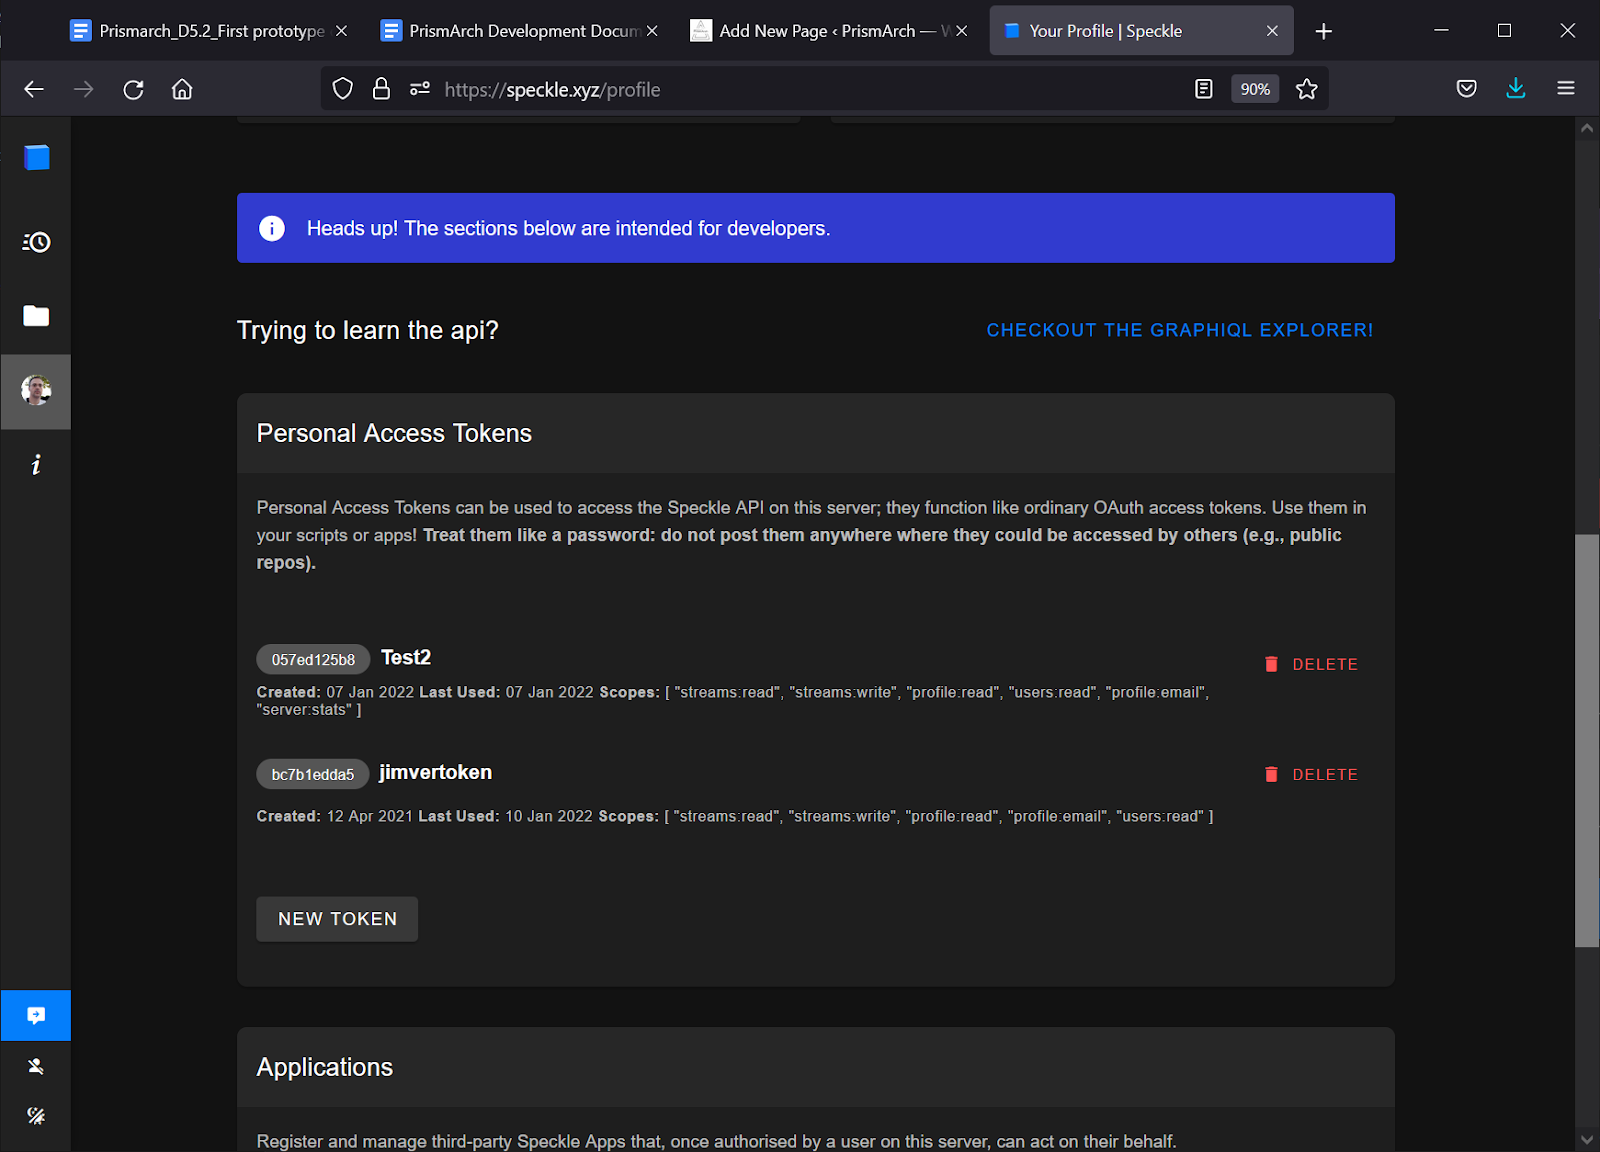
Task: Toggle the theme icon at sidebar bottom
Action: pyautogui.click(x=36, y=1116)
